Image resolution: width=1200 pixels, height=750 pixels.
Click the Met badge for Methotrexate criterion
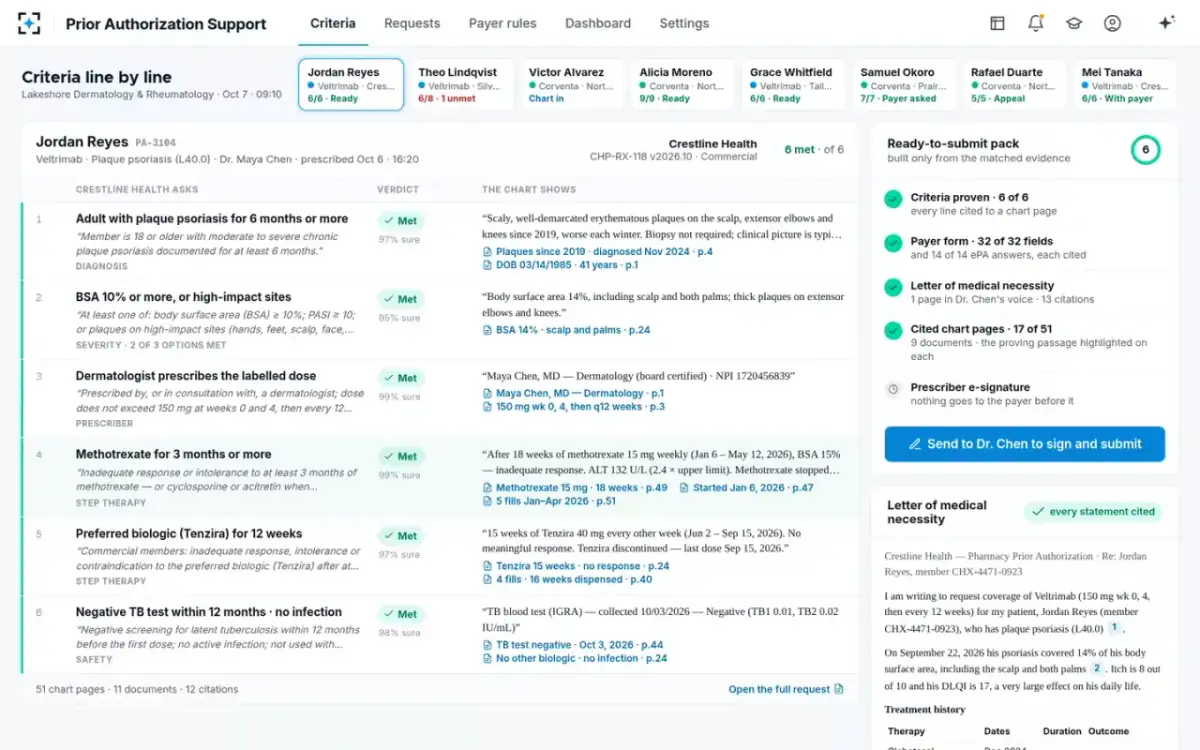pos(401,456)
